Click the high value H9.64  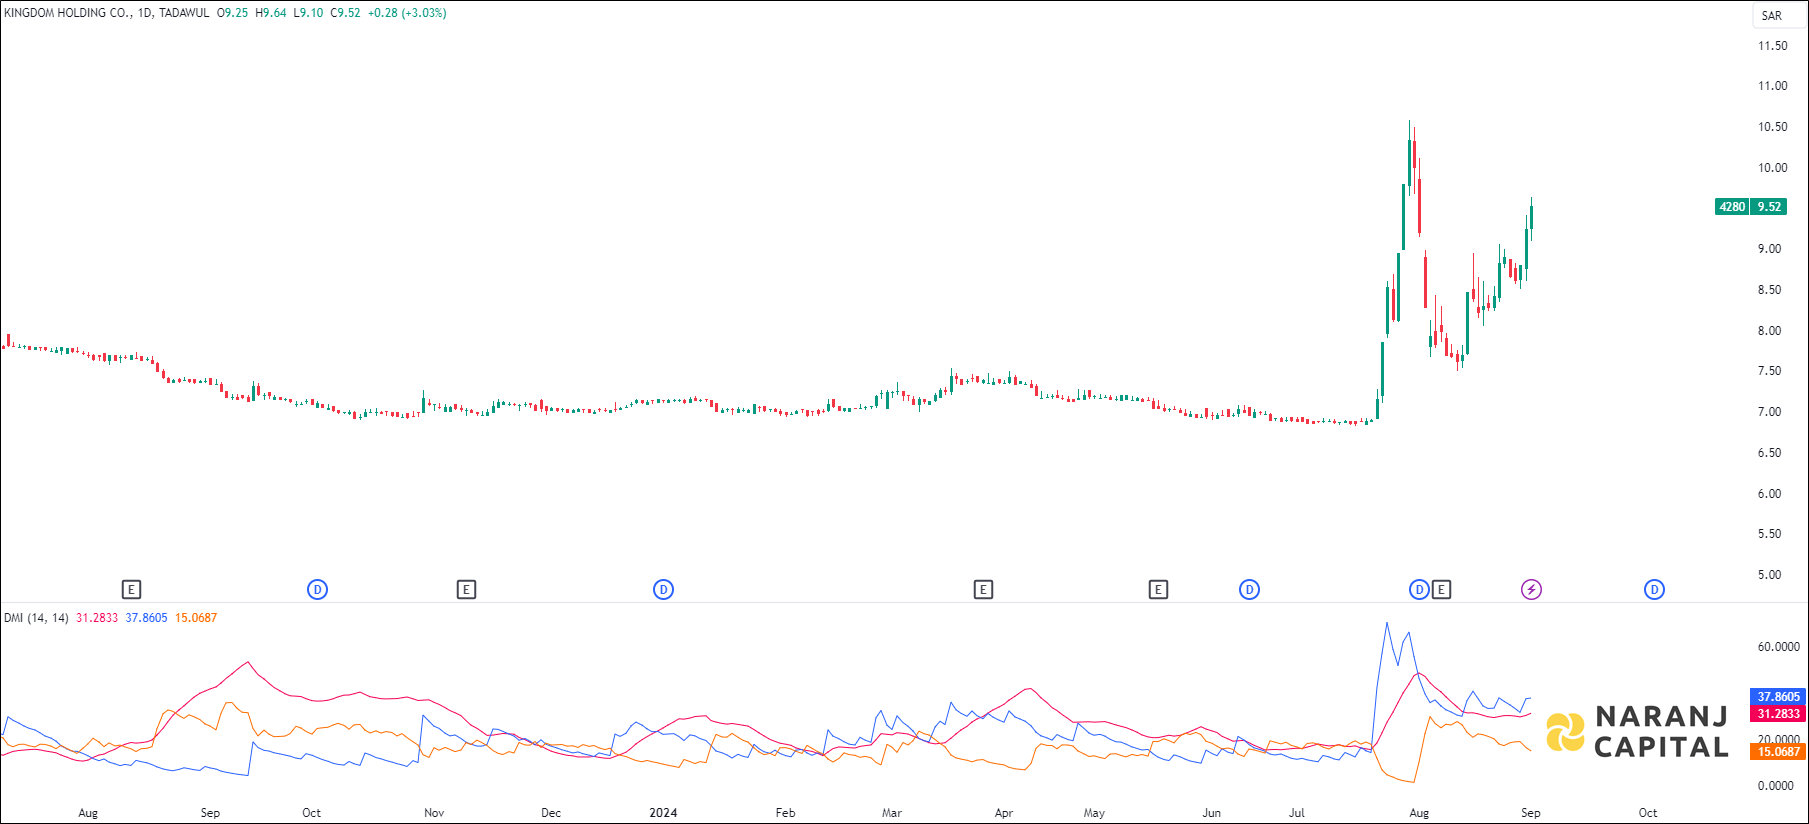pyautogui.click(x=271, y=13)
